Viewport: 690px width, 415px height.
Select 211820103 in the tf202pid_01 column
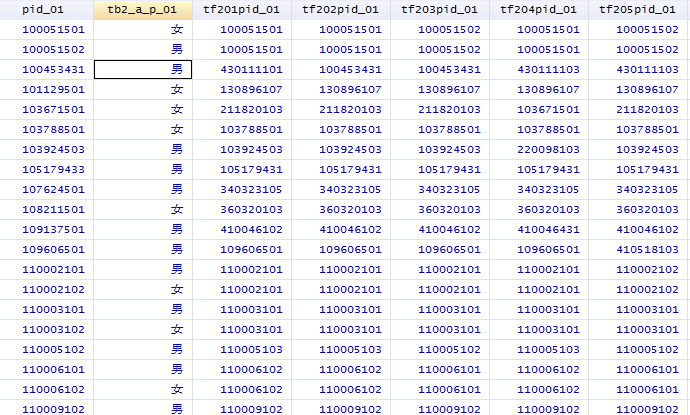pos(341,110)
